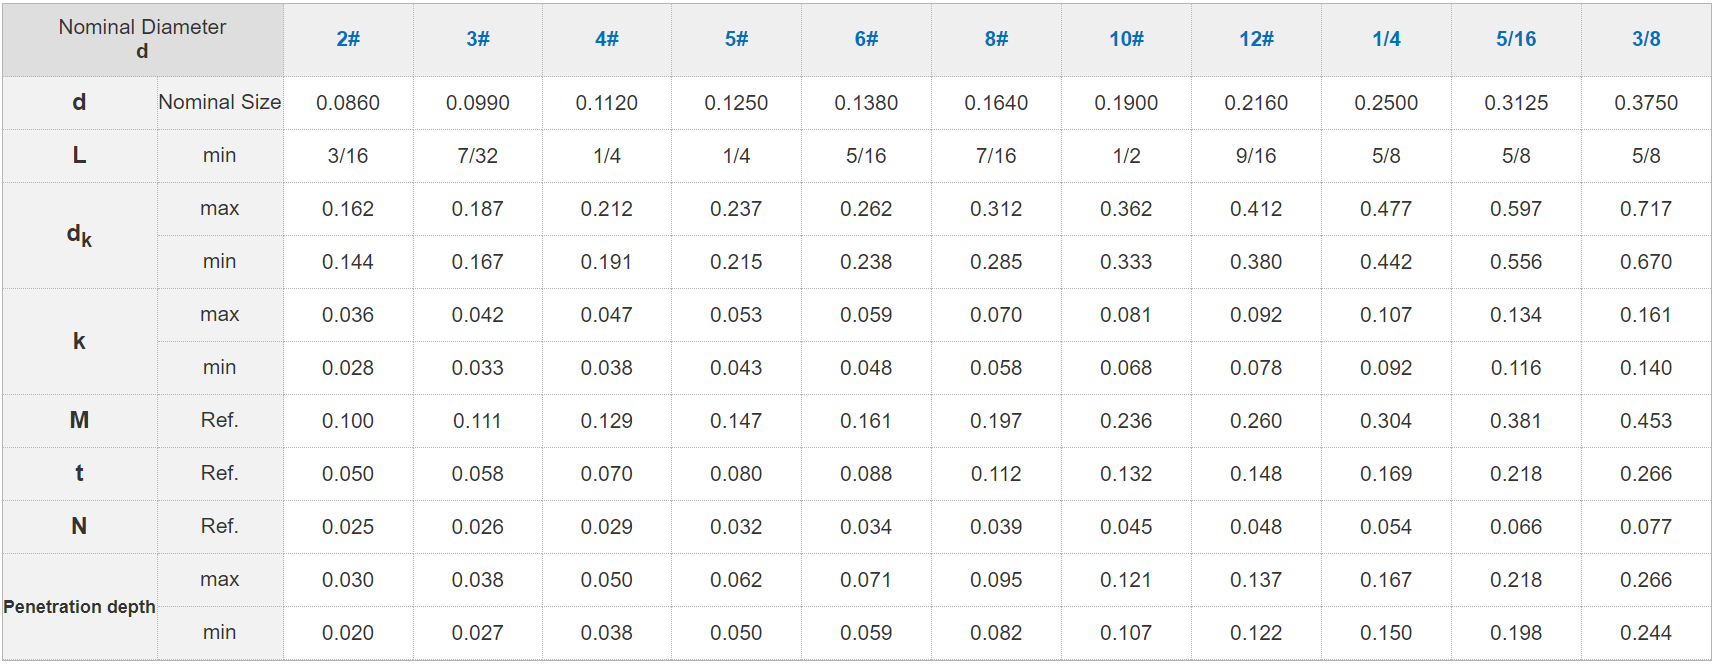Image resolution: width=1717 pixels, height=665 pixels.
Task: Click the 2# column header link
Action: [x=348, y=39]
